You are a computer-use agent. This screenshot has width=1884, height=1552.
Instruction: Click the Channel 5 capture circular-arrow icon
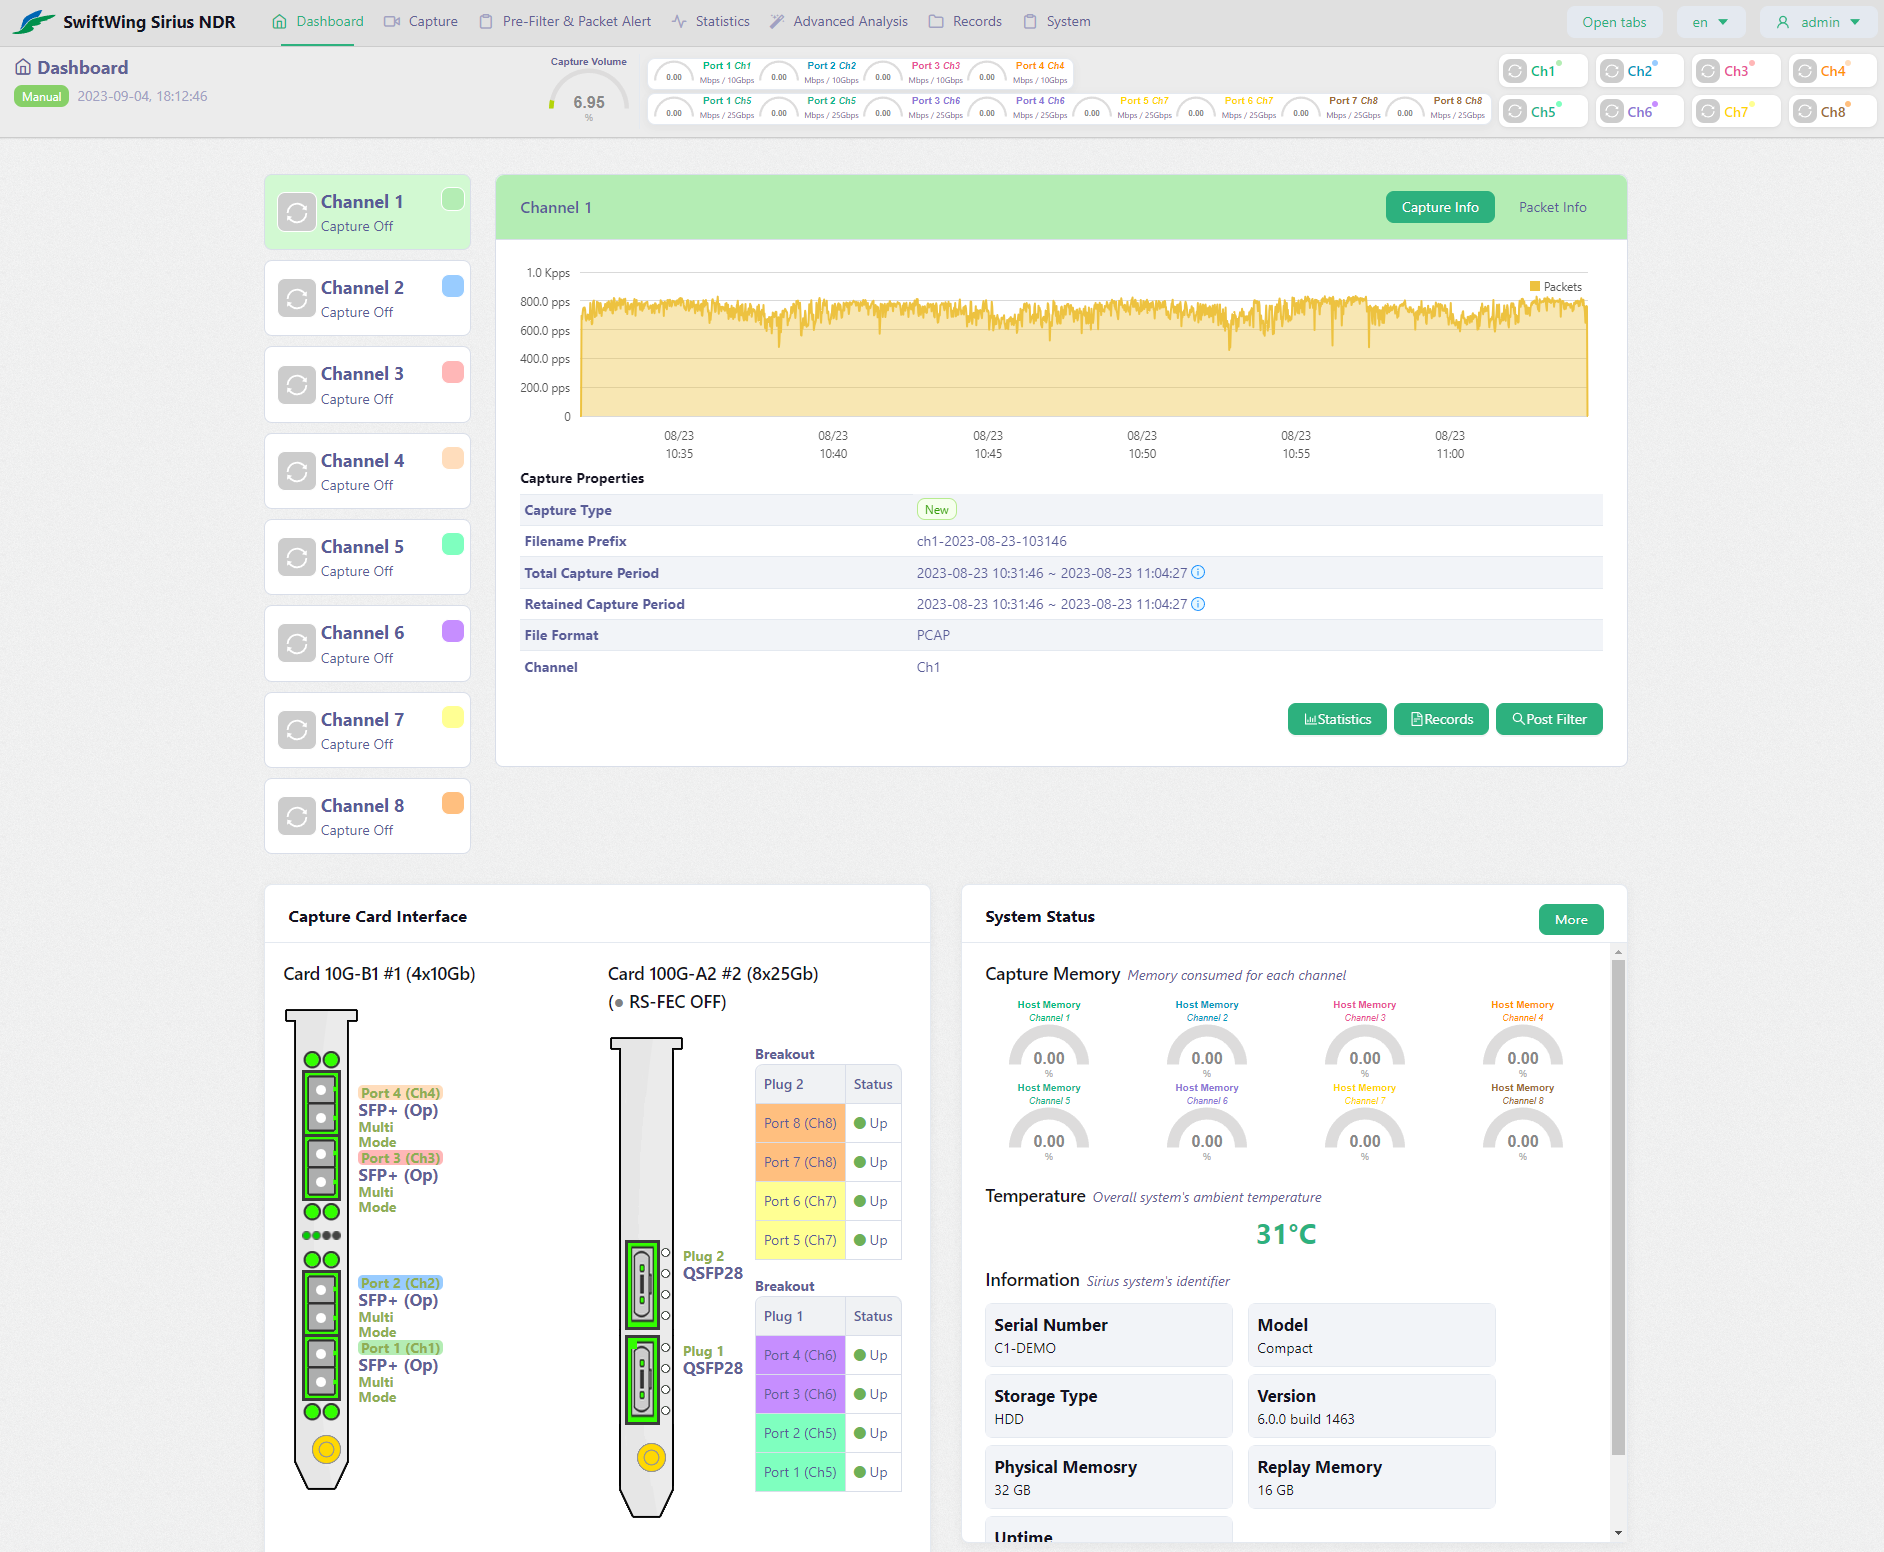tap(296, 558)
